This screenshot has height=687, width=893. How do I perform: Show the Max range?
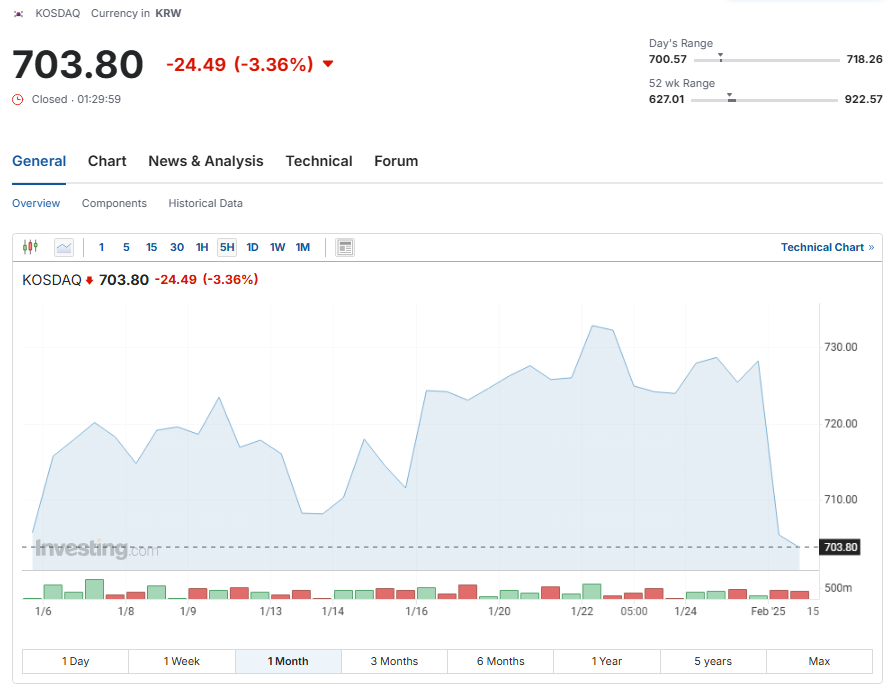[819, 661]
